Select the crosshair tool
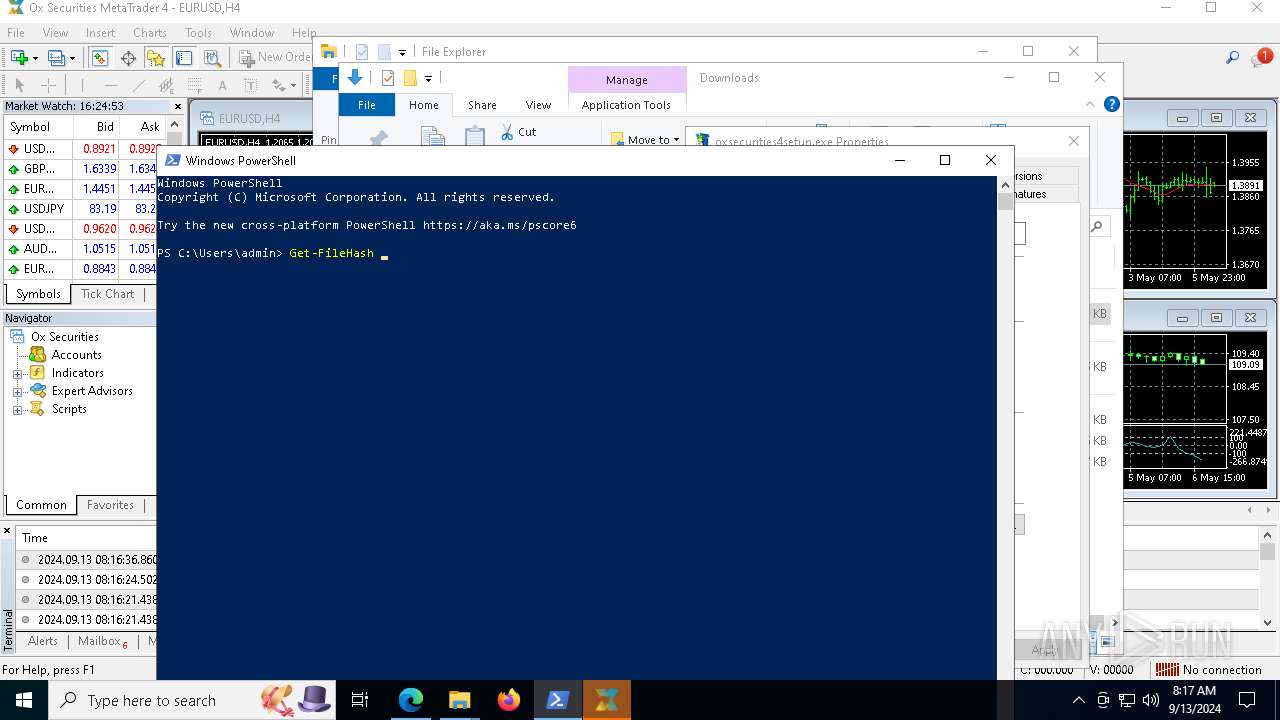Image resolution: width=1280 pixels, height=720 pixels. click(48, 85)
